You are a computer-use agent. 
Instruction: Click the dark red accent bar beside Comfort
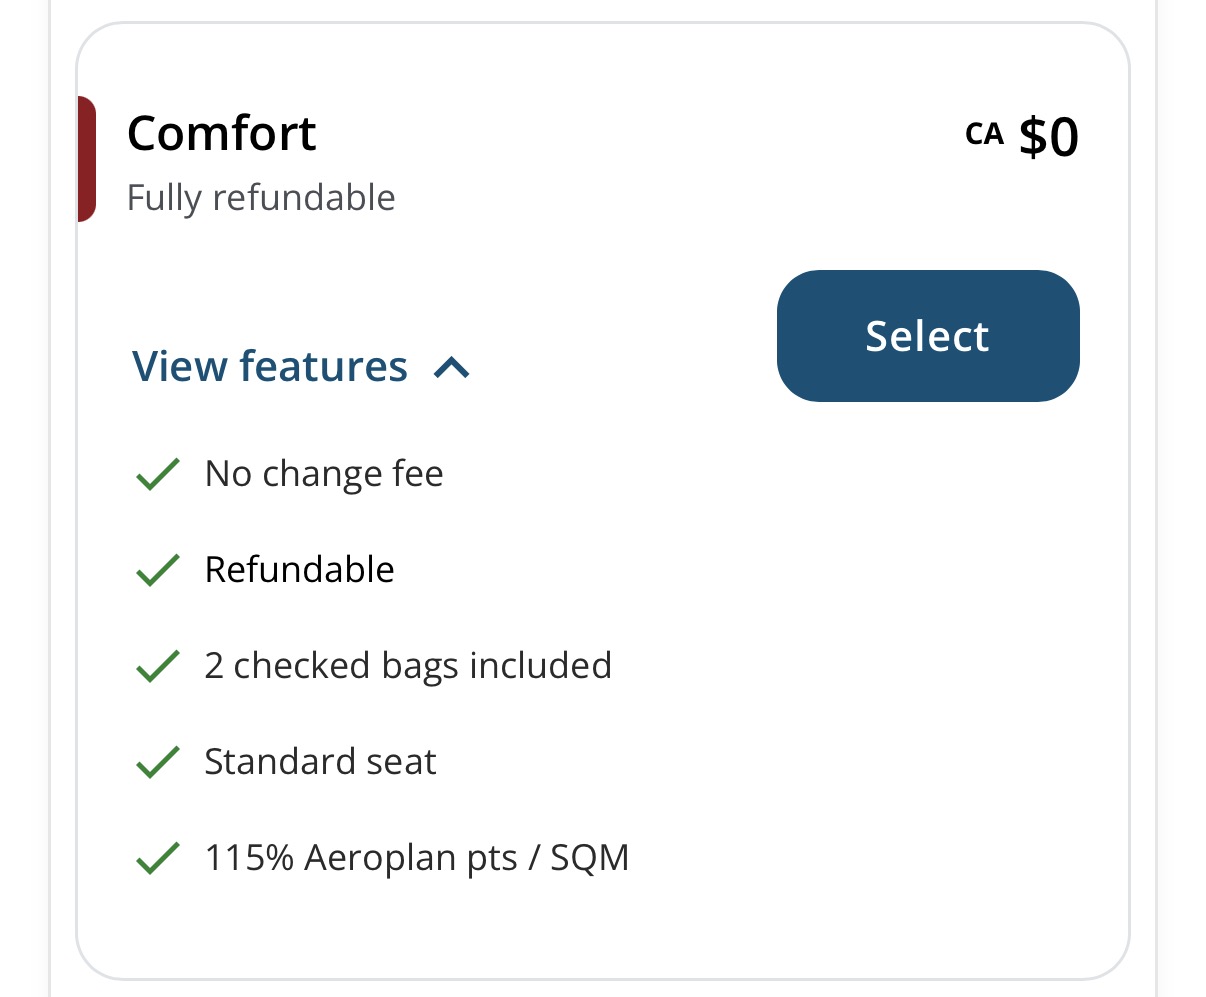click(86, 158)
